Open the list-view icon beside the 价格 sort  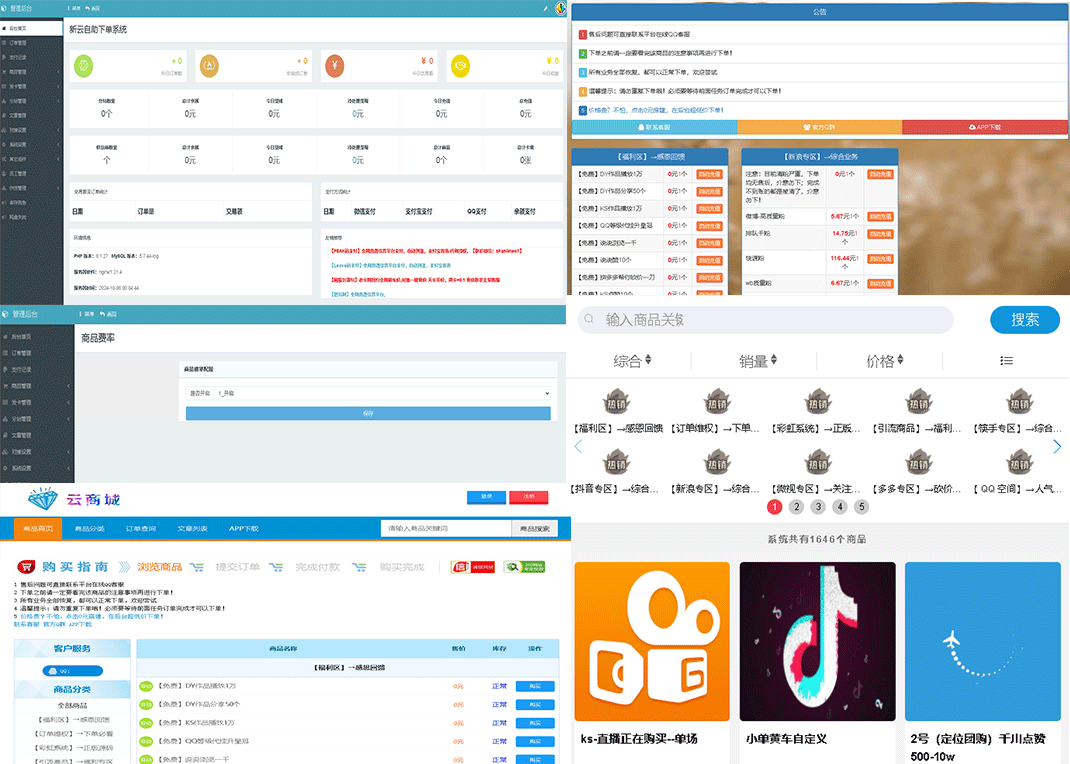click(1006, 361)
